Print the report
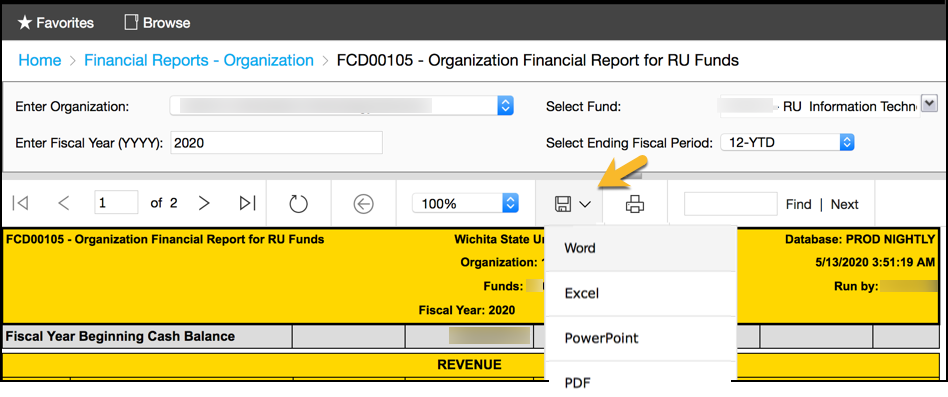This screenshot has height=397, width=948. [x=635, y=204]
